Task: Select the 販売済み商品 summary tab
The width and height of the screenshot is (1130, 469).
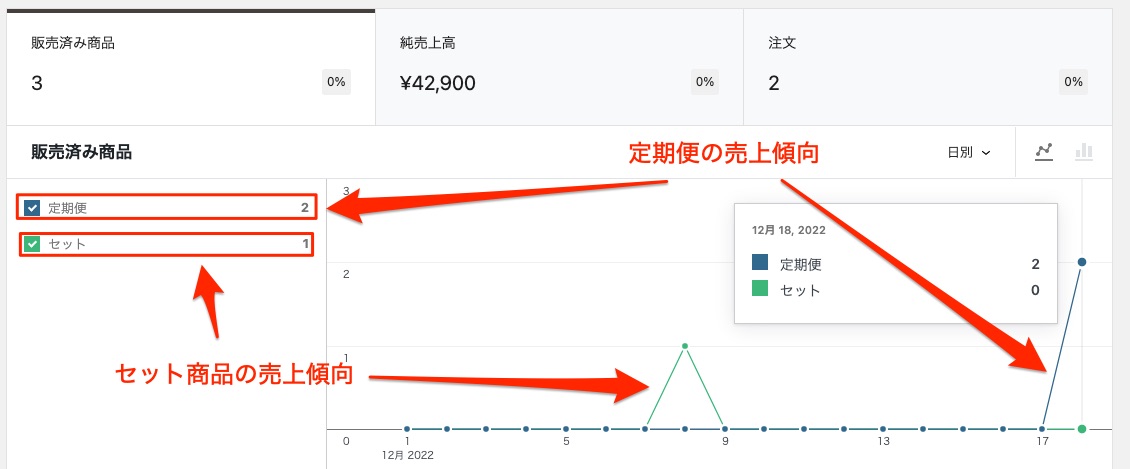Action: [190, 67]
